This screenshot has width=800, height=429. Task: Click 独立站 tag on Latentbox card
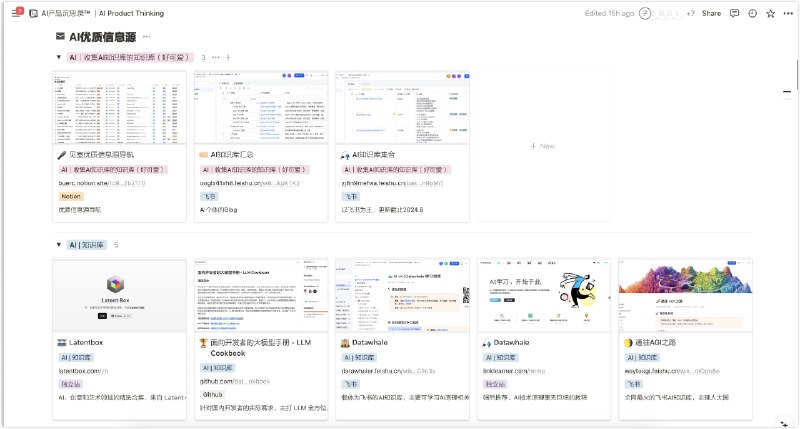pos(71,384)
